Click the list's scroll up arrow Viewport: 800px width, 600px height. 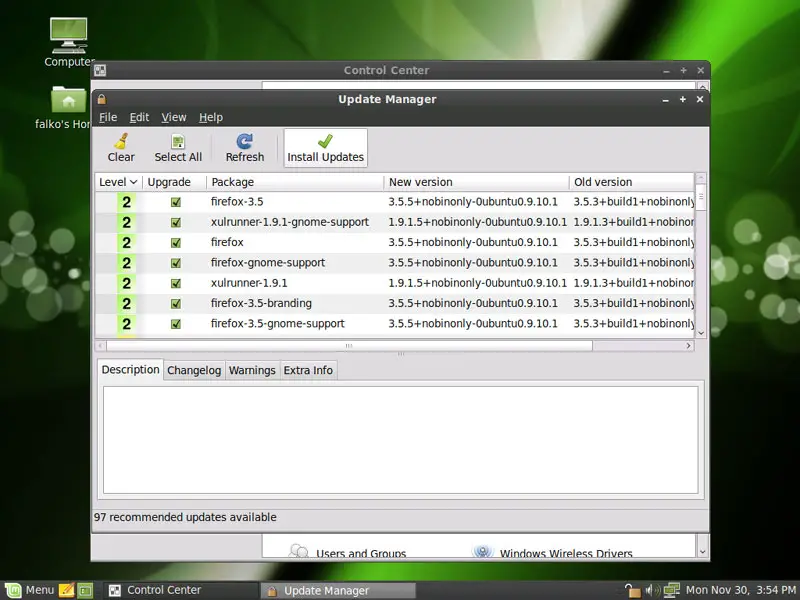pos(701,178)
